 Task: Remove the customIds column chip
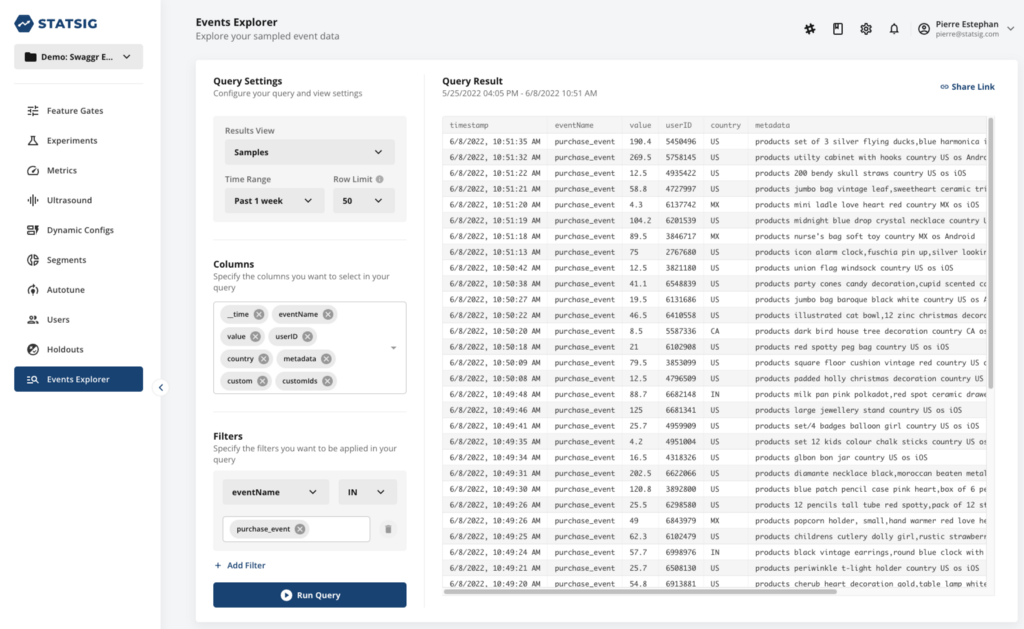click(327, 381)
